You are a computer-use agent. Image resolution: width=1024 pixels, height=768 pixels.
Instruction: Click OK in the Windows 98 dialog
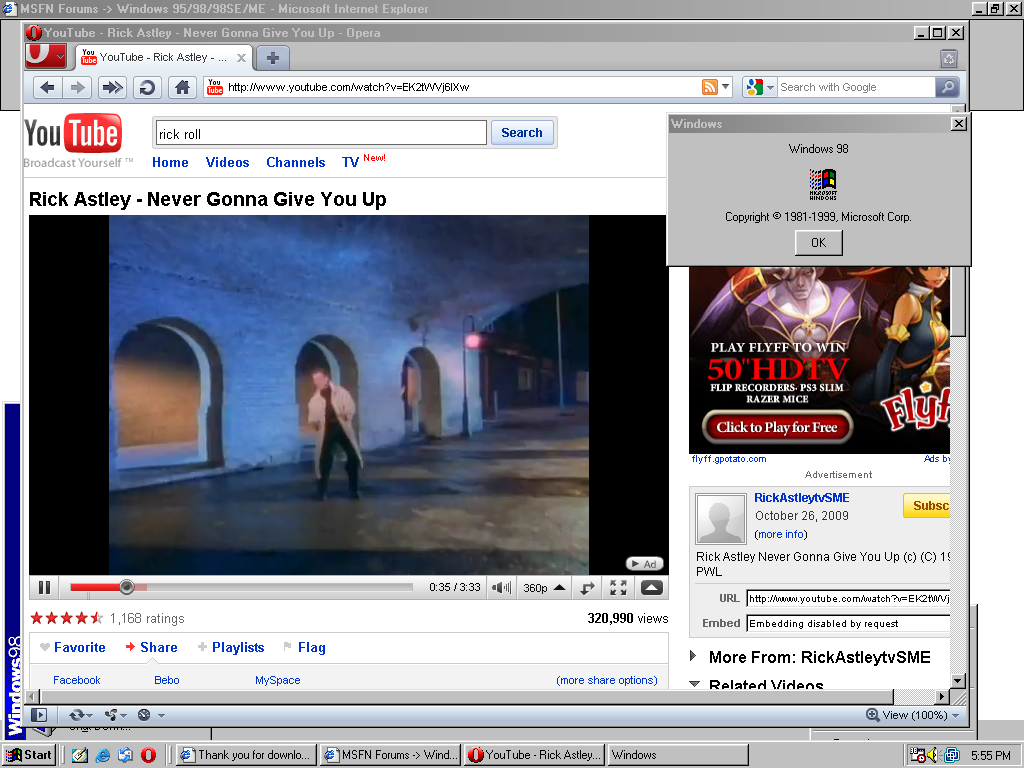tap(818, 243)
